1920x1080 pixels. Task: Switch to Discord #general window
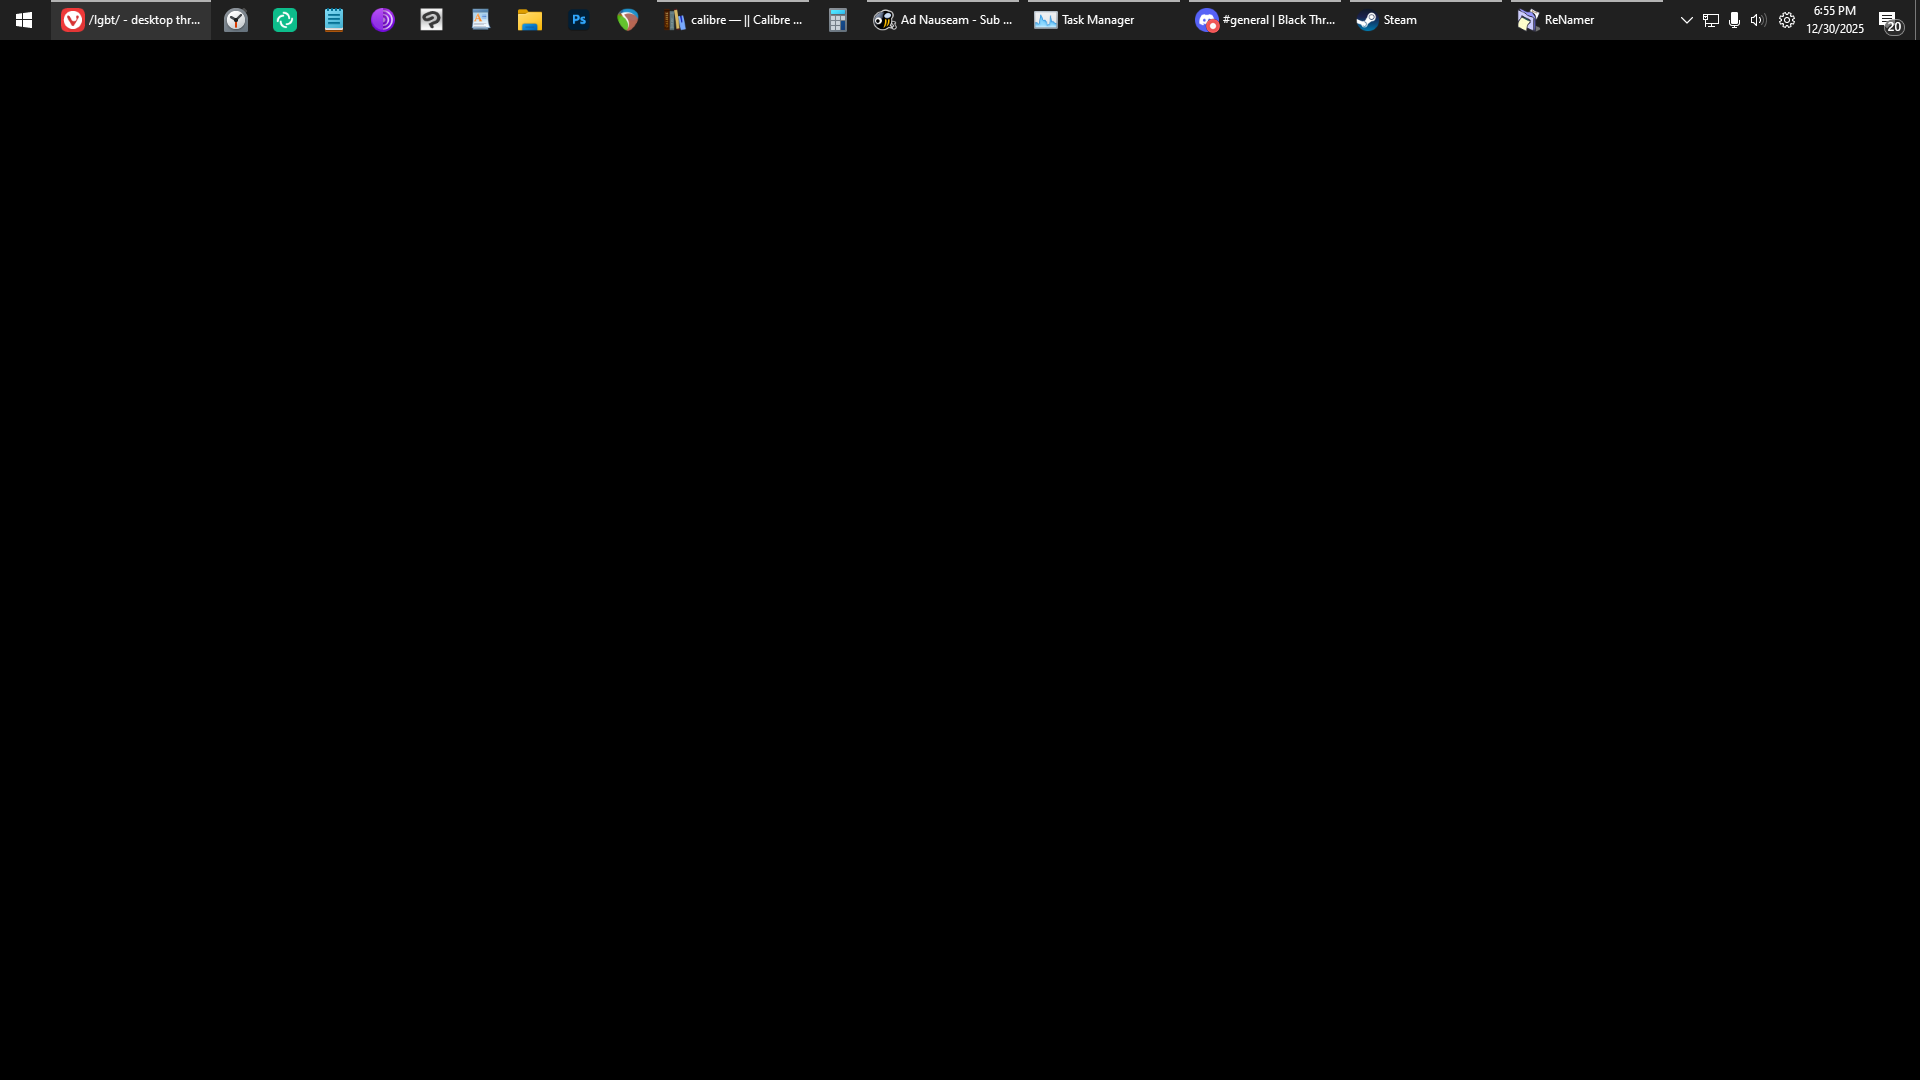click(1265, 20)
